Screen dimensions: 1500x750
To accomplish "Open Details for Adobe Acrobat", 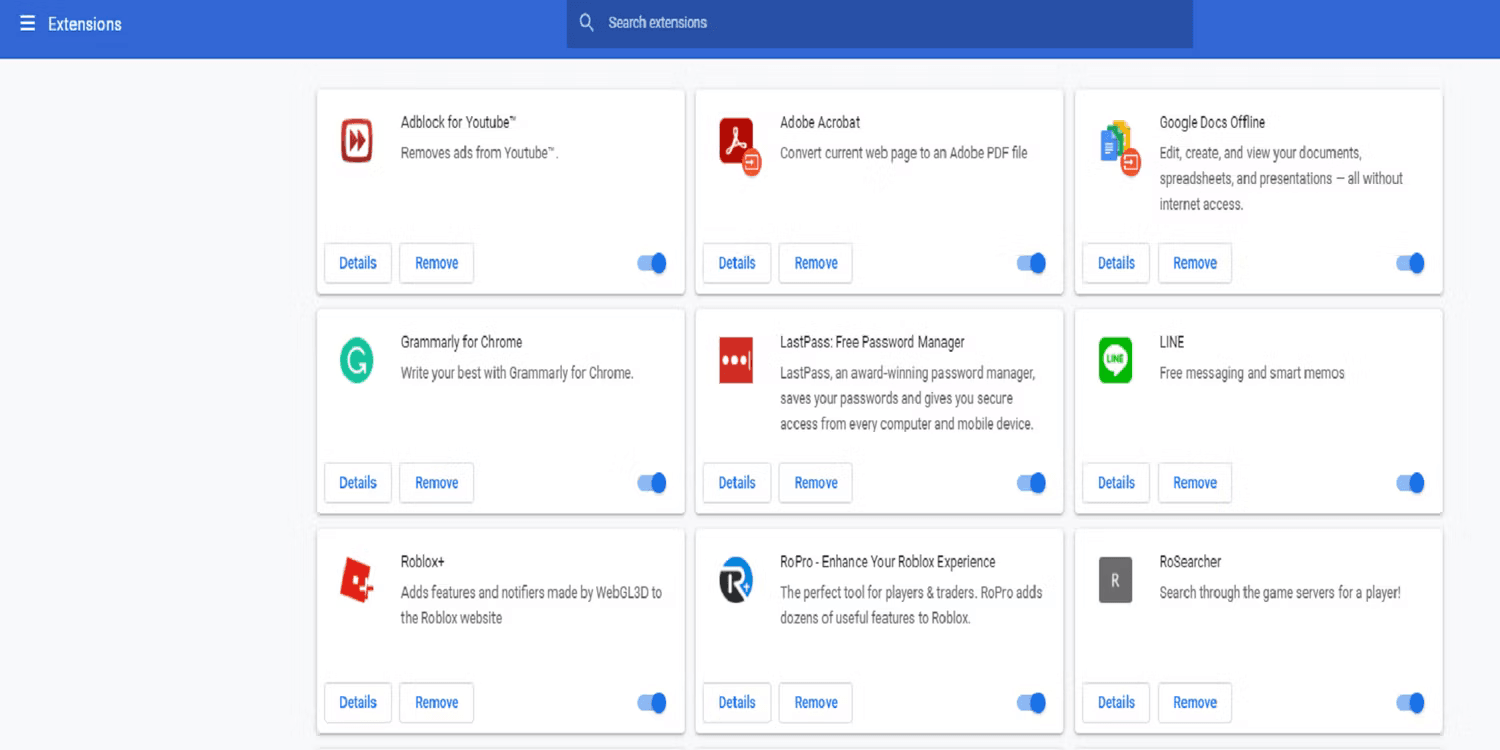I will click(736, 263).
